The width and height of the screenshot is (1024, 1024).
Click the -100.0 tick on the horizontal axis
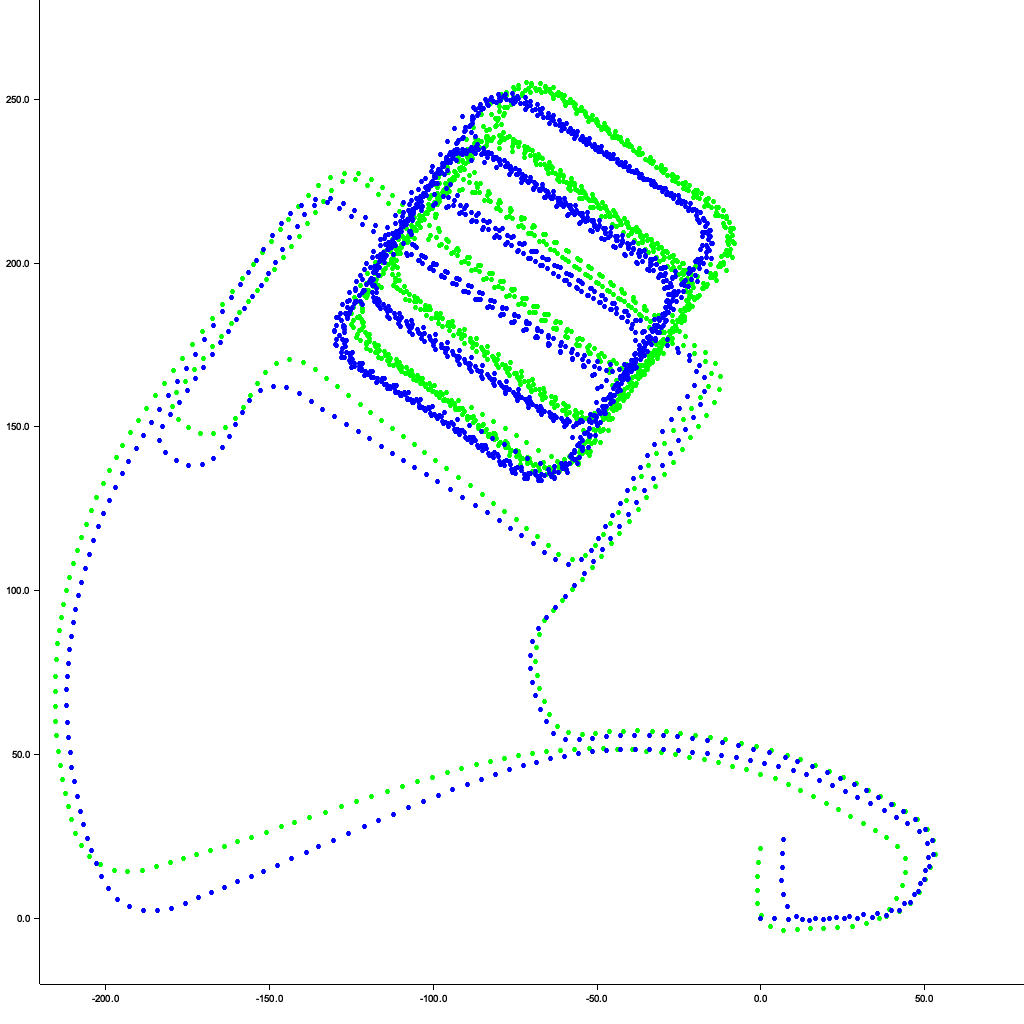coord(433,998)
